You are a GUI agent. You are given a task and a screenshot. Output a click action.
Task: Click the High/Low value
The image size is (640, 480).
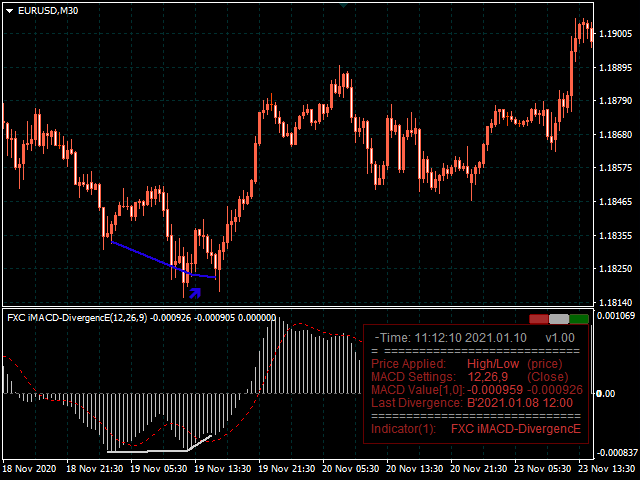[493, 364]
